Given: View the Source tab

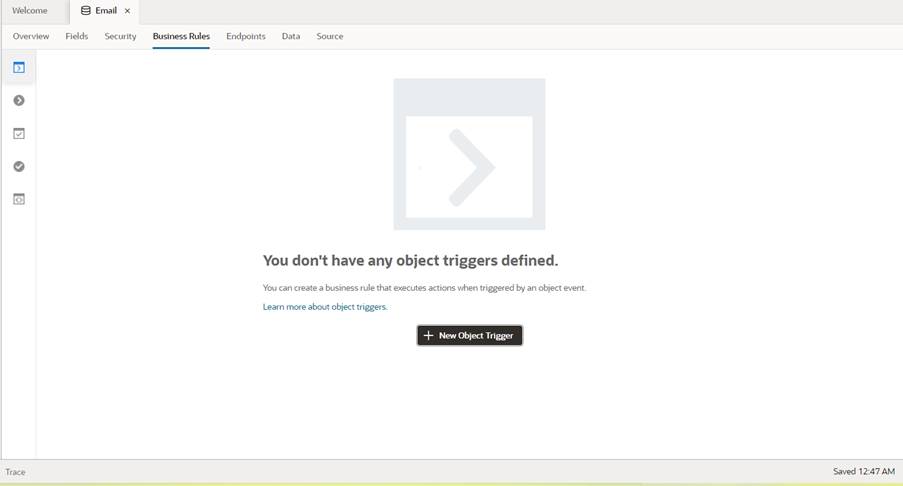Looking at the screenshot, I should pos(329,36).
